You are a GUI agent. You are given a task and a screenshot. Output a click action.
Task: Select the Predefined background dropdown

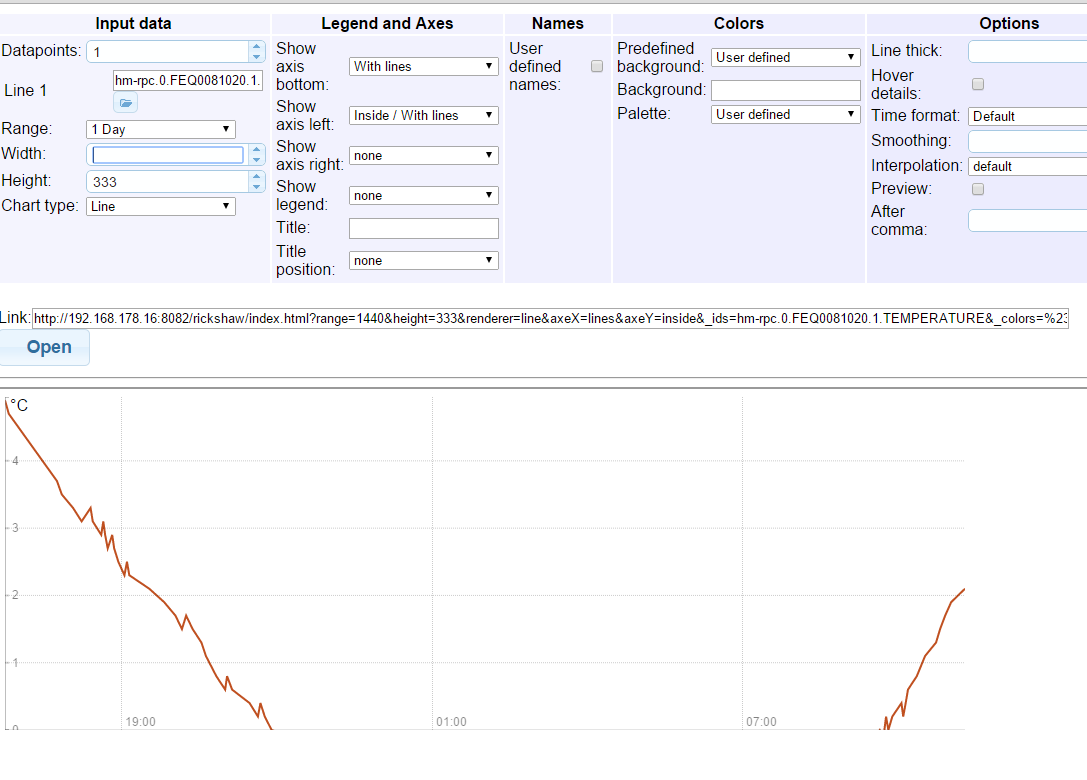(x=785, y=57)
